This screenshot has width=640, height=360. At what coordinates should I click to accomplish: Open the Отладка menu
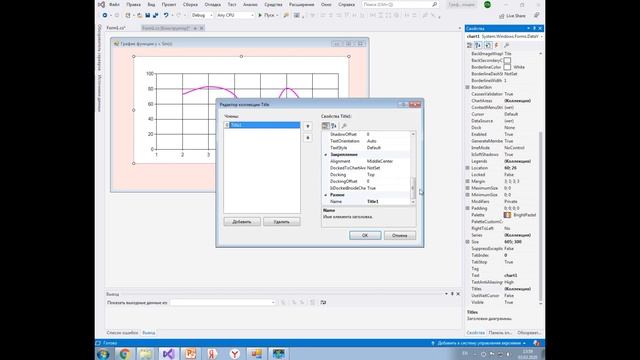pos(212,4)
